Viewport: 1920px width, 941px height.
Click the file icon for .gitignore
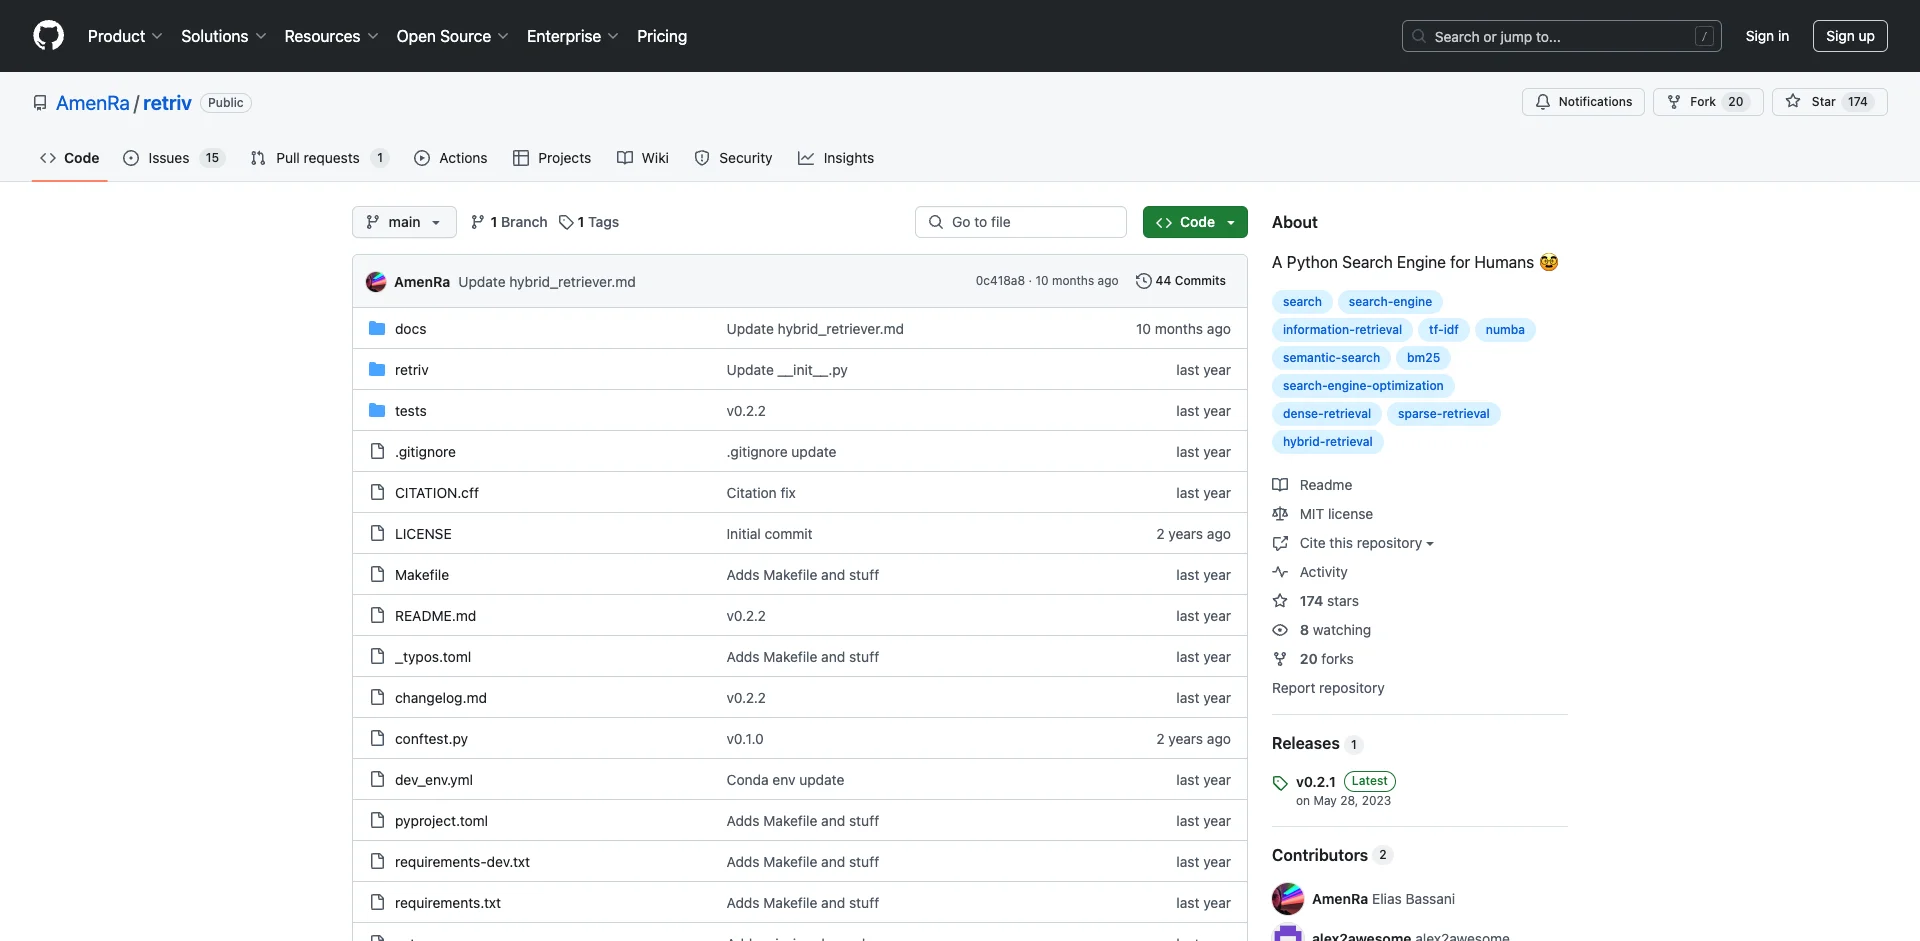377,452
